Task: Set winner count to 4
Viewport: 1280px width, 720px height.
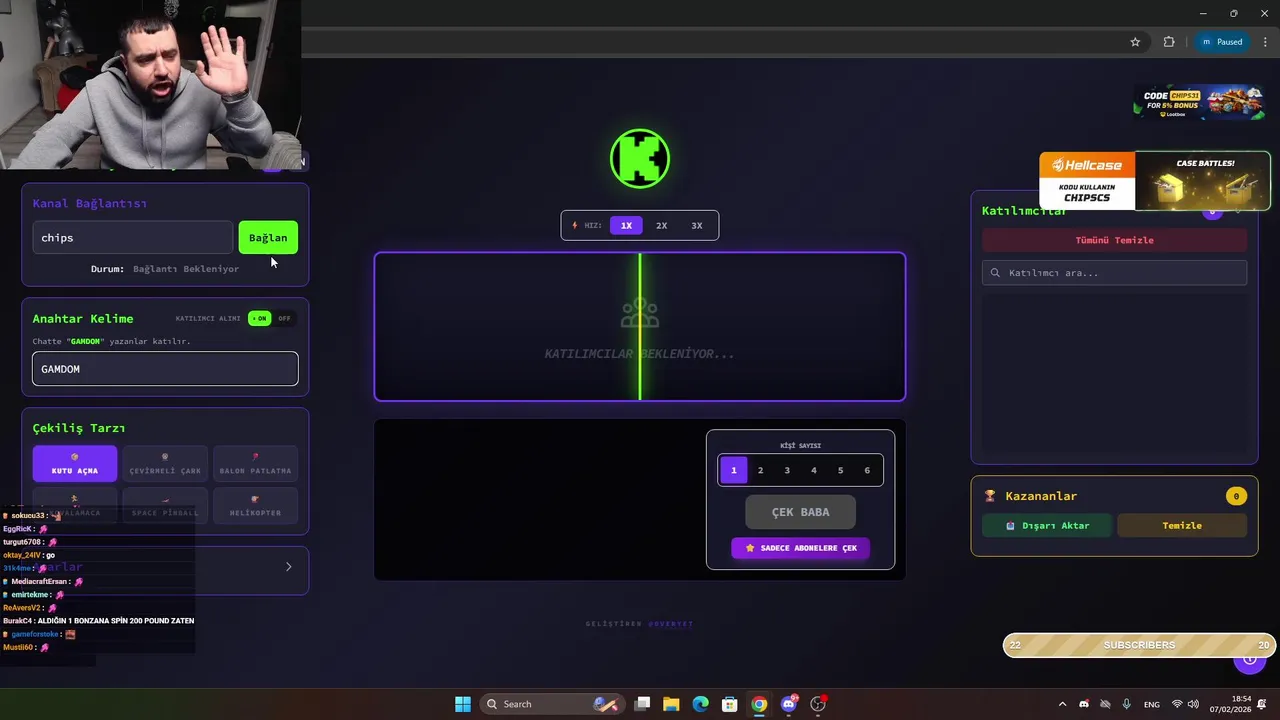Action: (814, 470)
